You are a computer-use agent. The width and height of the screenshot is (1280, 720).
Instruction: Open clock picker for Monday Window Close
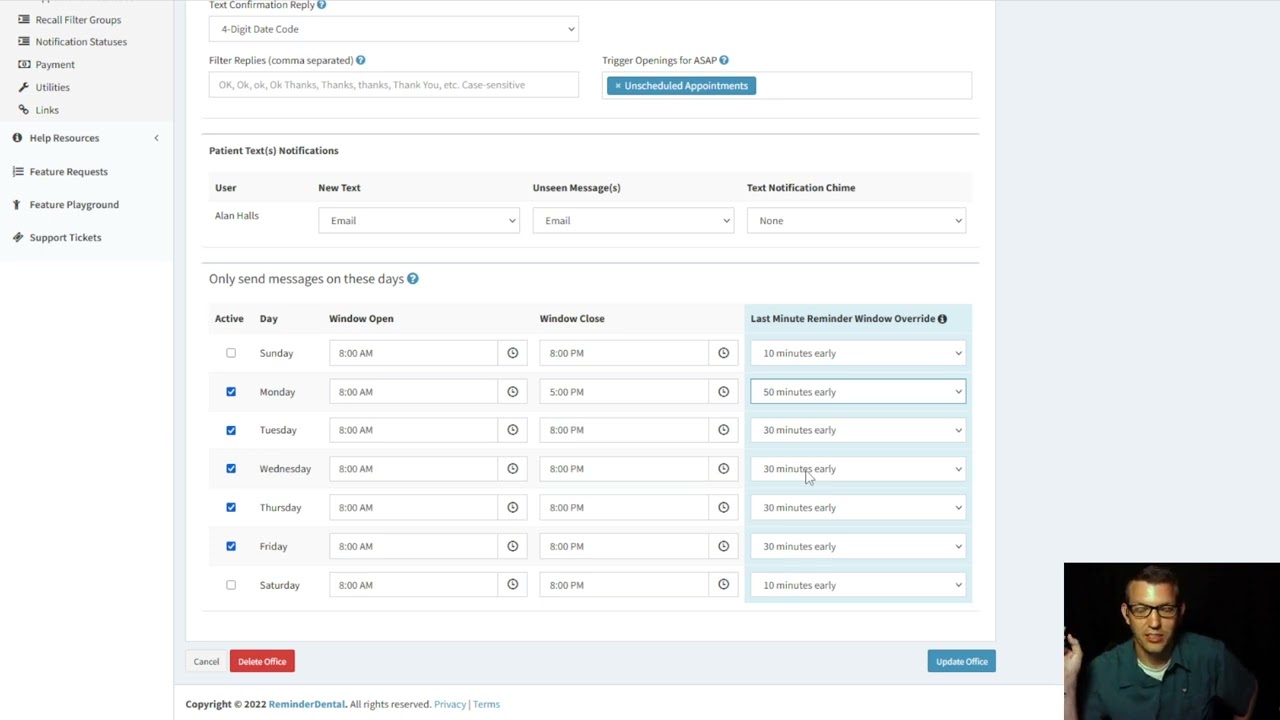(x=723, y=392)
